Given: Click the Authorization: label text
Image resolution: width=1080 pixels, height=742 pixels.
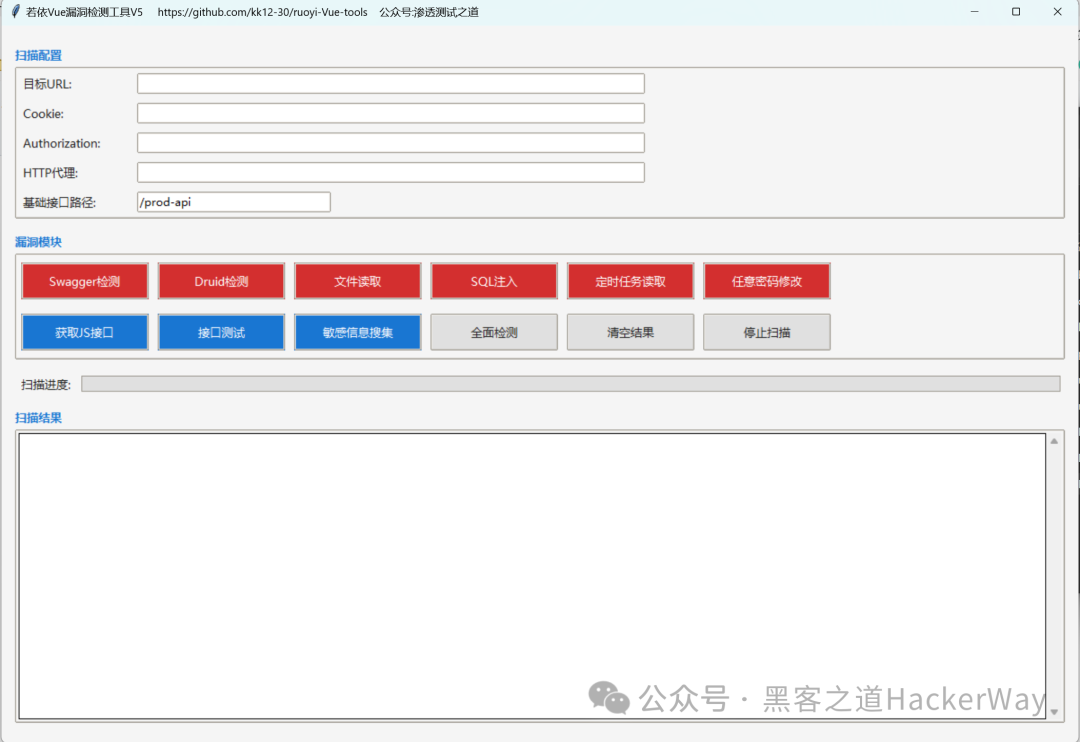Looking at the screenshot, I should [62, 143].
